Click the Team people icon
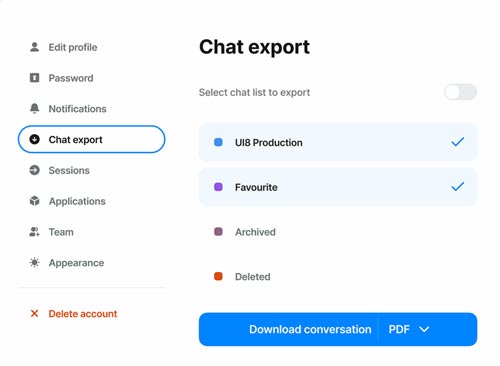This screenshot has width=500, height=366. [x=34, y=232]
